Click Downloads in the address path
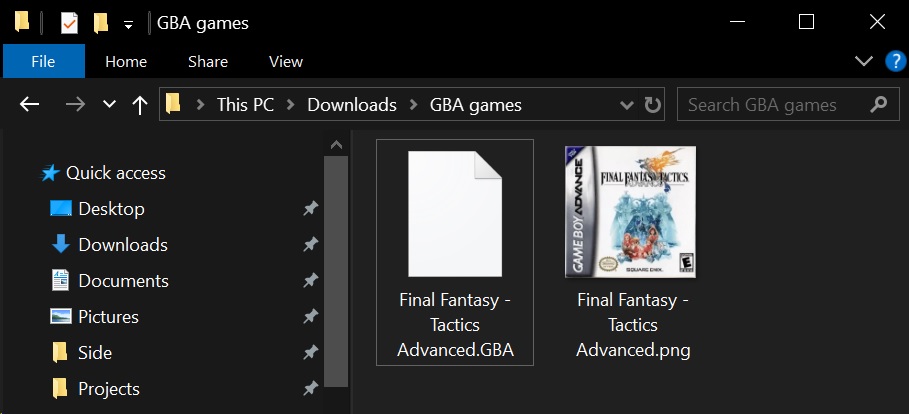The height and width of the screenshot is (414, 909). pos(352,104)
